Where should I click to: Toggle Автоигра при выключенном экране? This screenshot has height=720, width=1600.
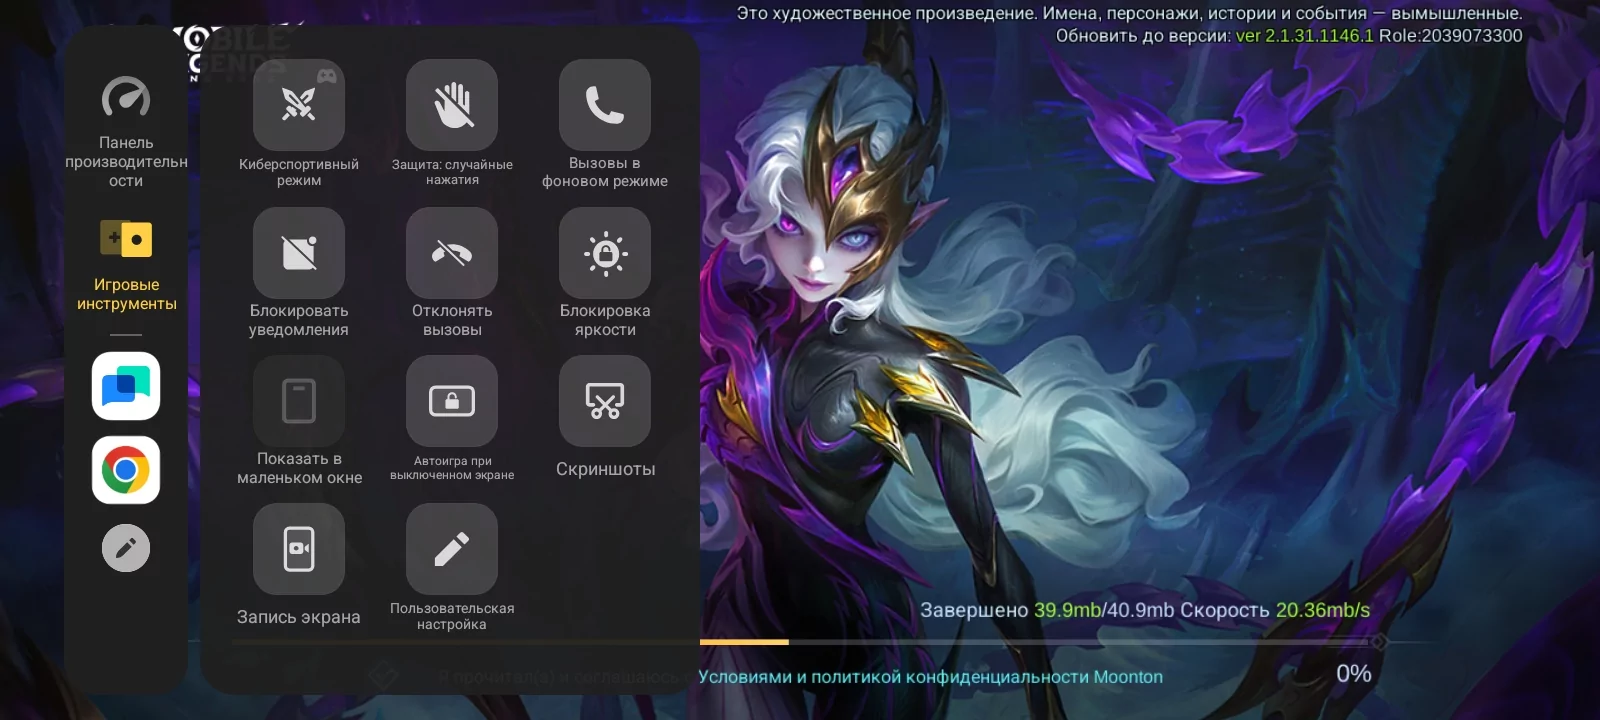click(x=452, y=401)
